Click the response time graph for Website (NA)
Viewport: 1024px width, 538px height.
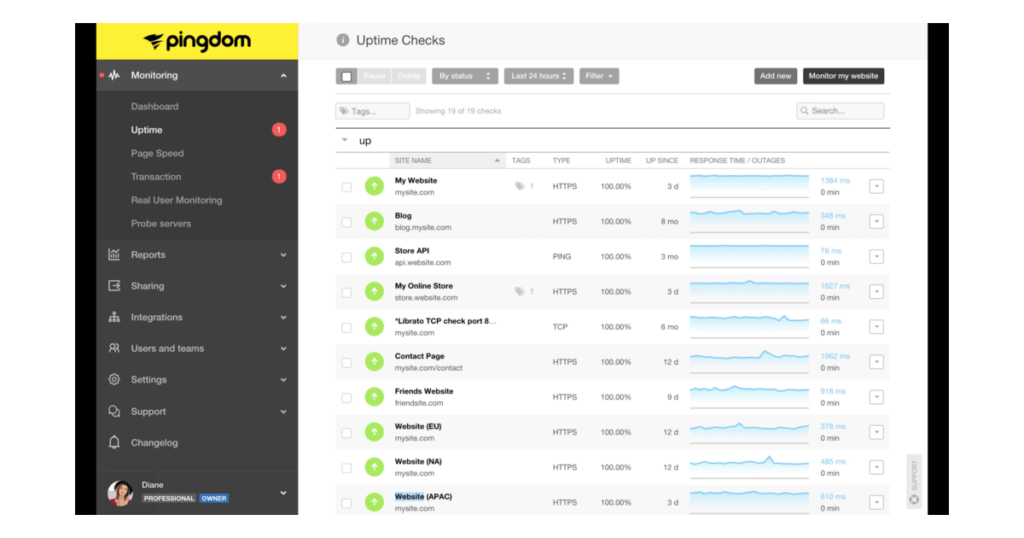749,466
